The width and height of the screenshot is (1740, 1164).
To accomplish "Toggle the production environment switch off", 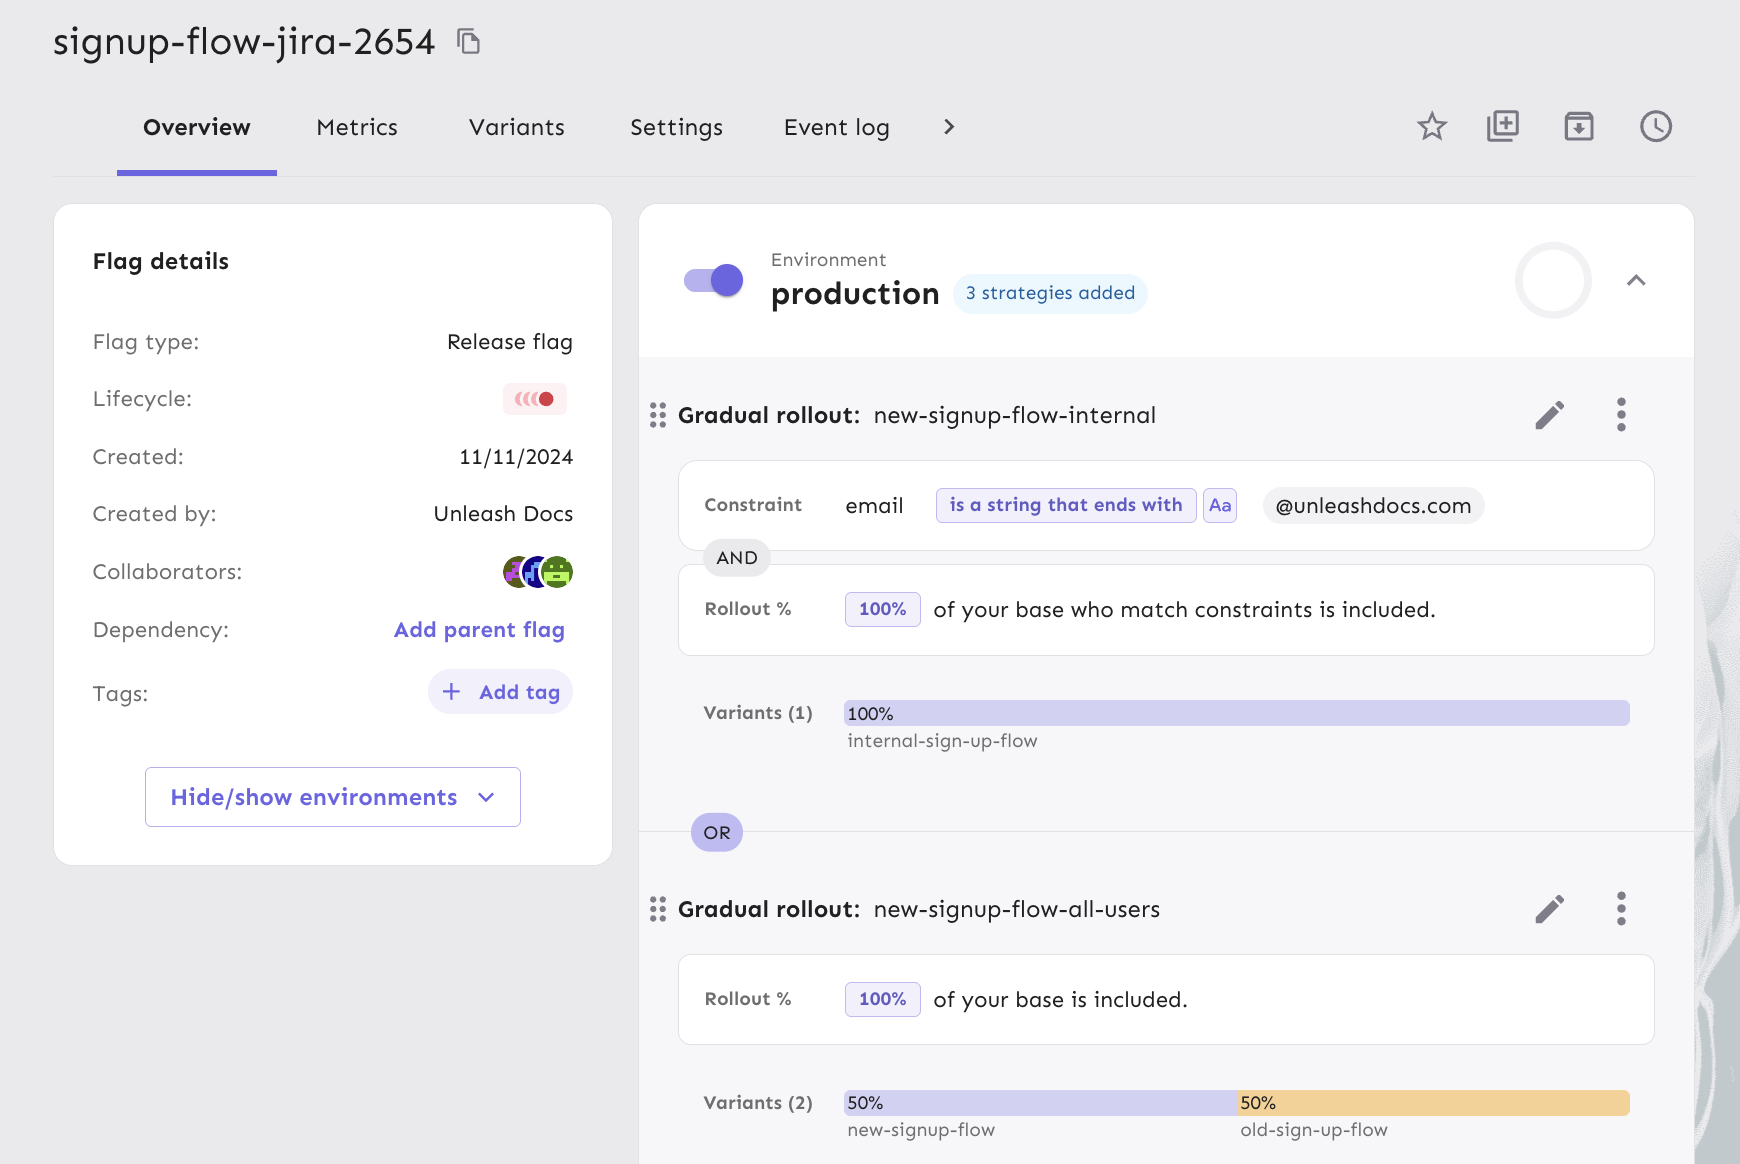I will [713, 280].
